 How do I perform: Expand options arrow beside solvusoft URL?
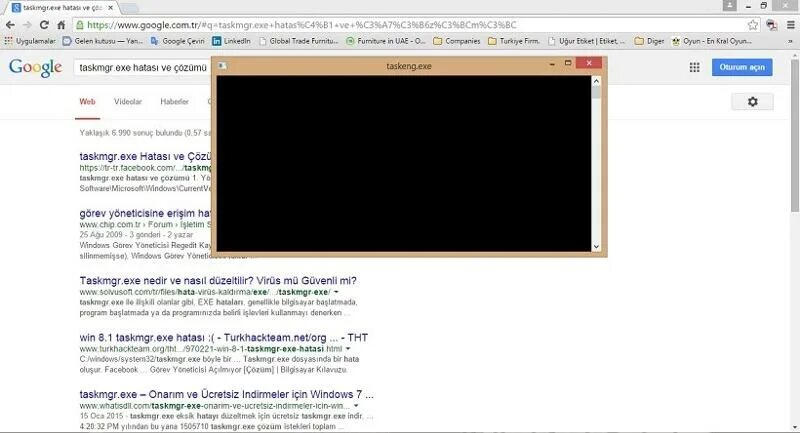point(336,292)
